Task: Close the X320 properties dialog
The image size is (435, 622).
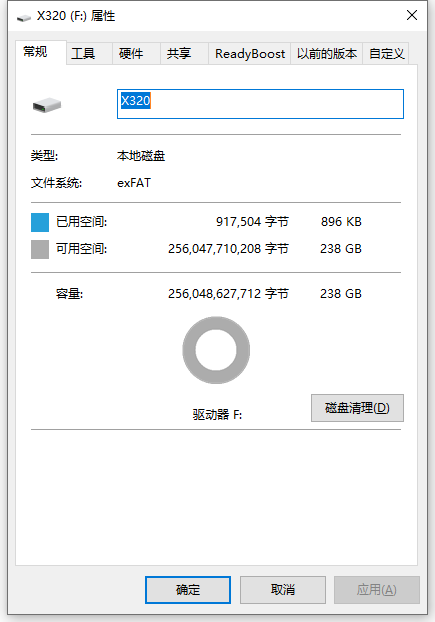Action: tap(412, 15)
